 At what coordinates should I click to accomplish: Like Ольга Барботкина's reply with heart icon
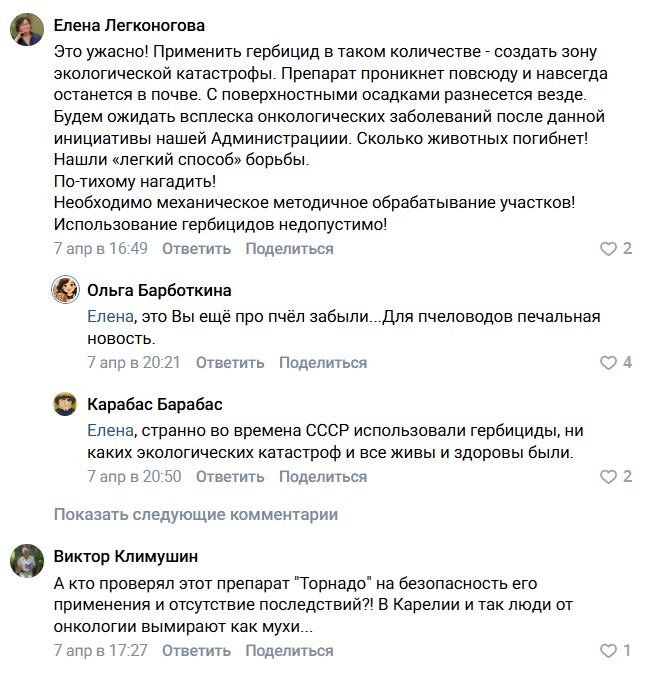[x=608, y=363]
